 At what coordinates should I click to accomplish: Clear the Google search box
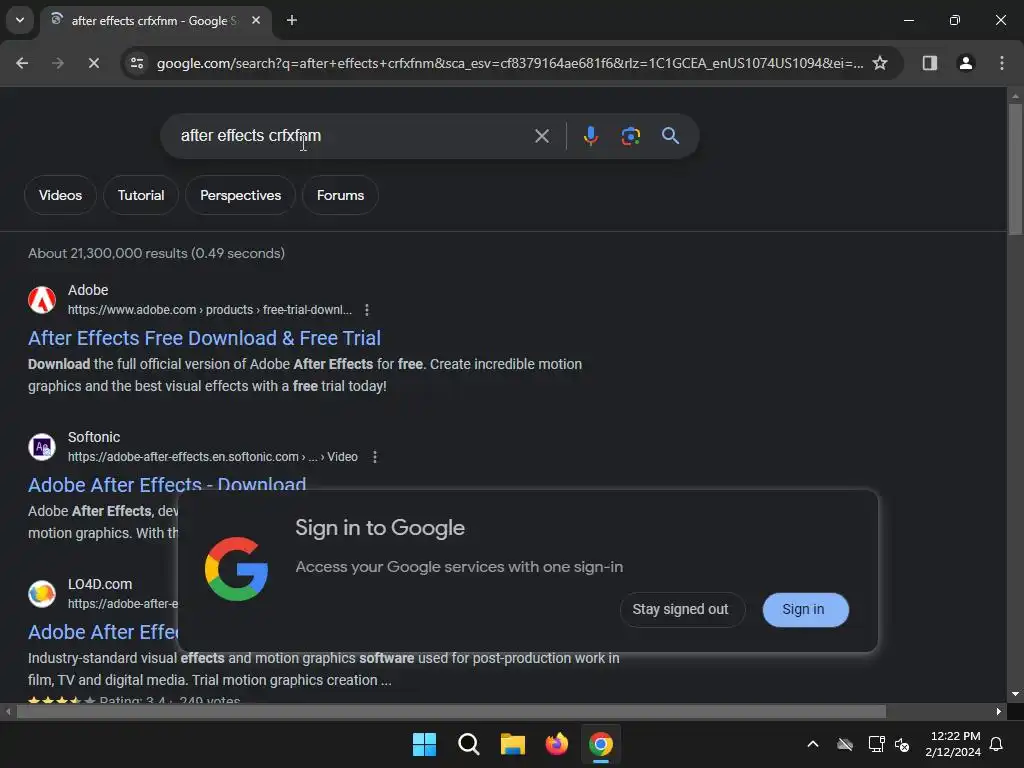point(541,136)
